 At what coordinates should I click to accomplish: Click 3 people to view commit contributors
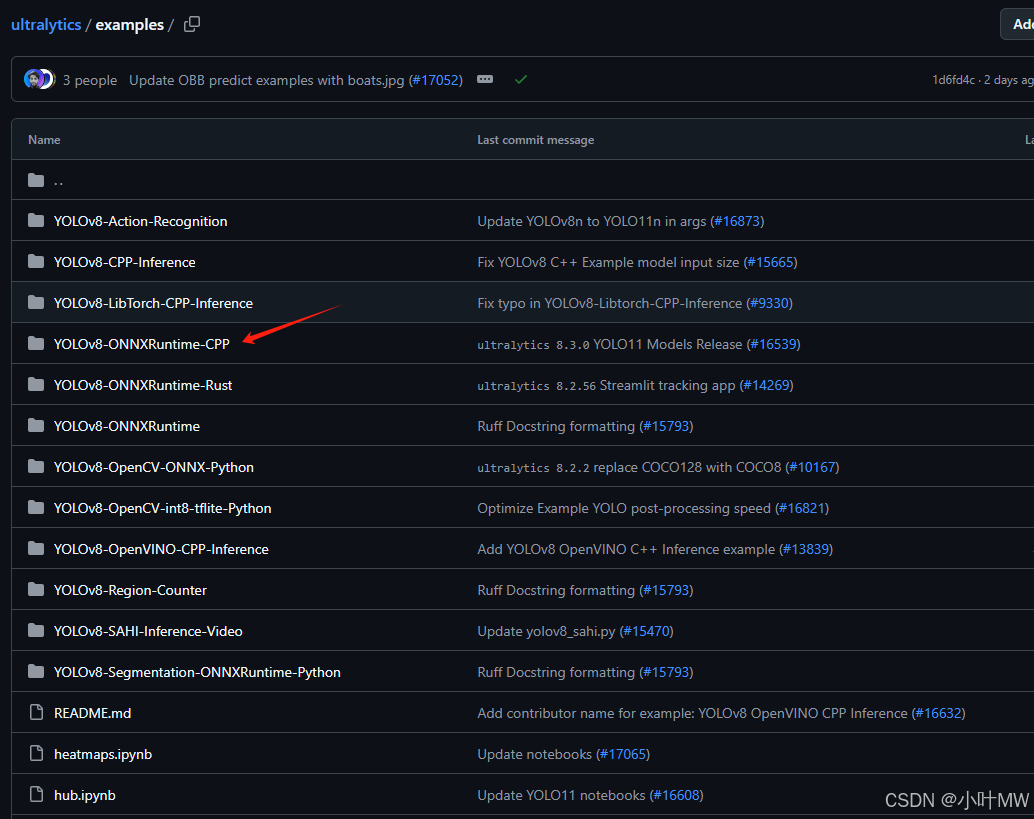coord(90,80)
